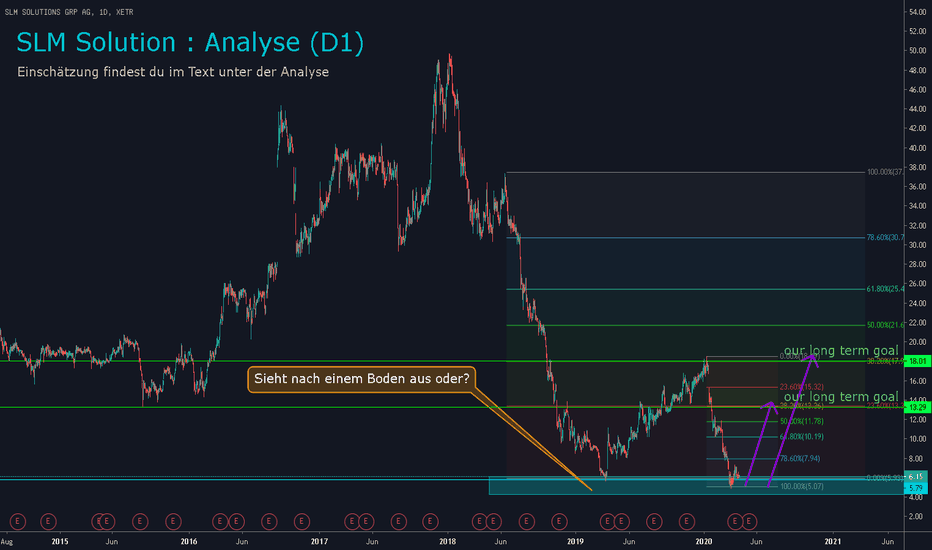The image size is (932, 550).
Task: Click the leftmost earnings E marker
Action: [x=17, y=521]
